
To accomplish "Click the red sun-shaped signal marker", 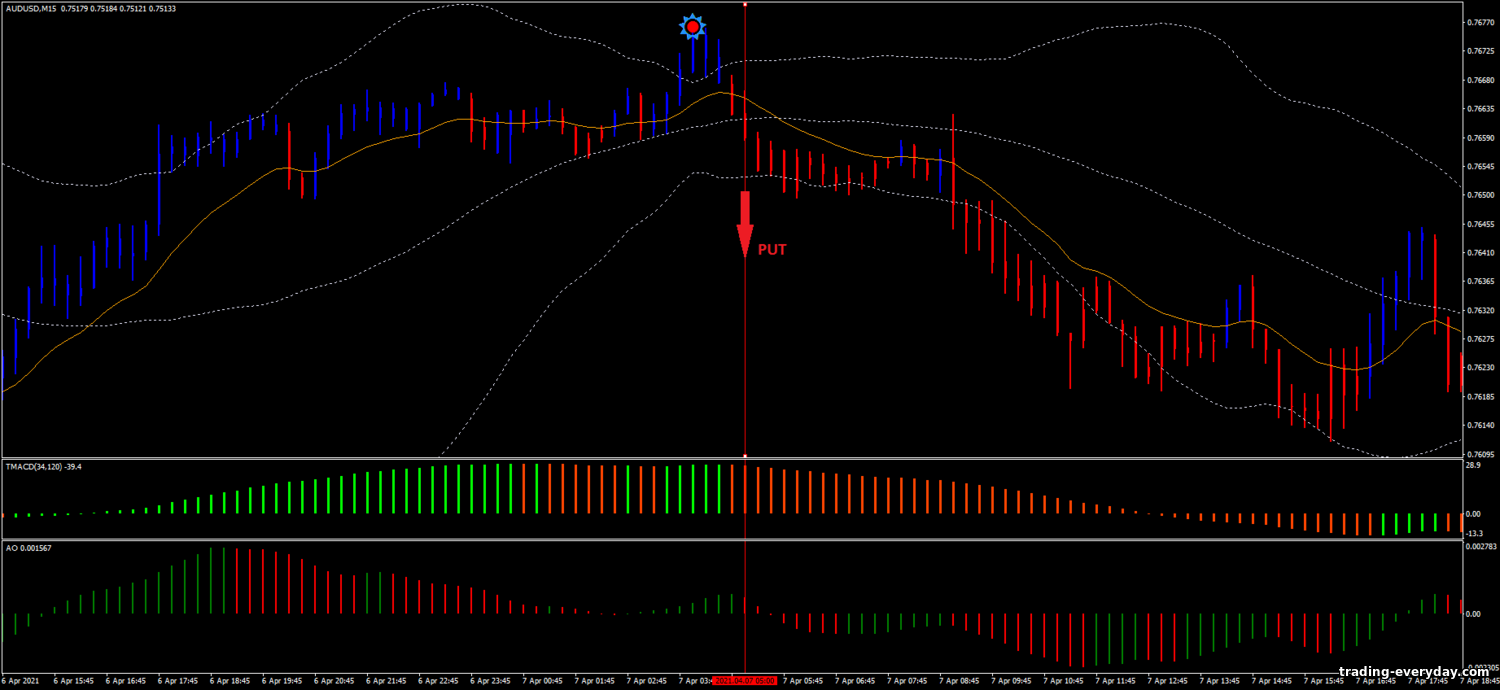I will (x=691, y=27).
